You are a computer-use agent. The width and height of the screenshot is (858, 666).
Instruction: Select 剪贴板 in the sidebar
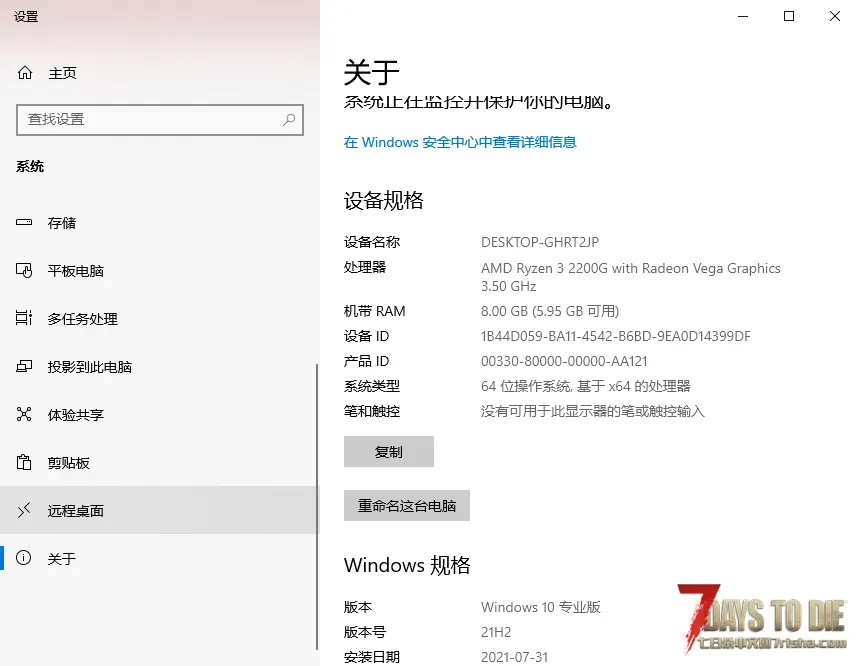tap(69, 463)
